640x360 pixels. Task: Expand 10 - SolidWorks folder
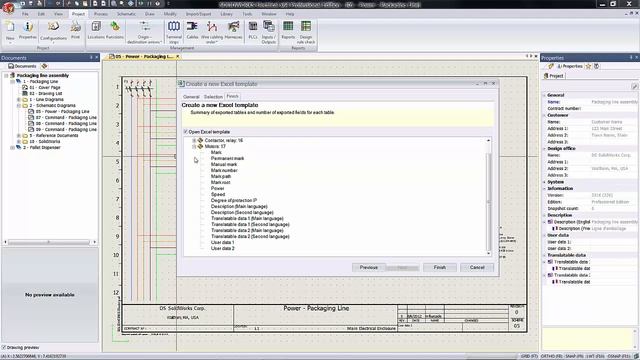pos(18,141)
